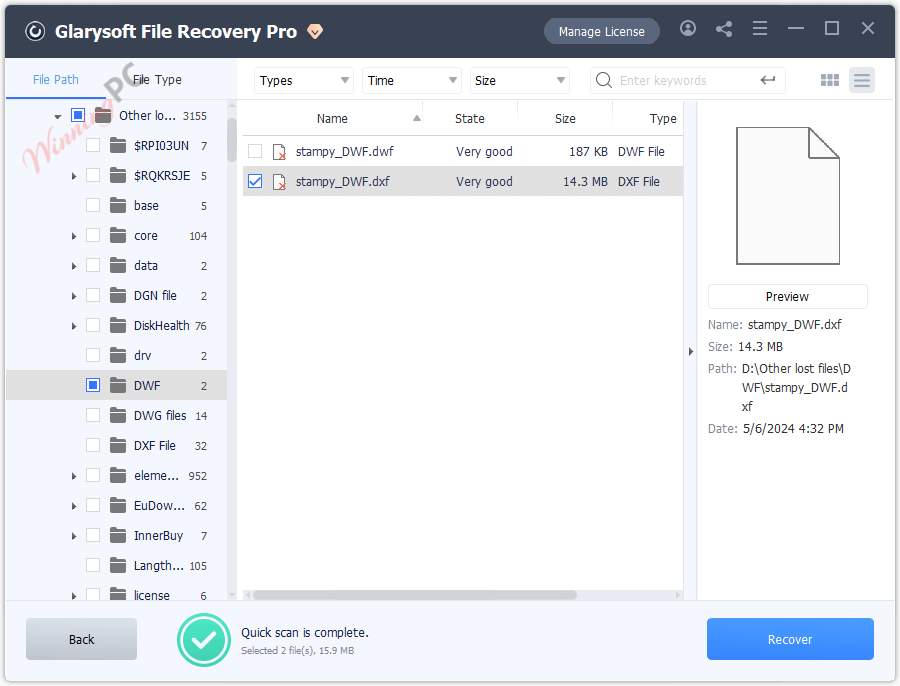This screenshot has width=900, height=686.
Task: Click the stampy_DWF.dxf file icon
Action: [280, 182]
